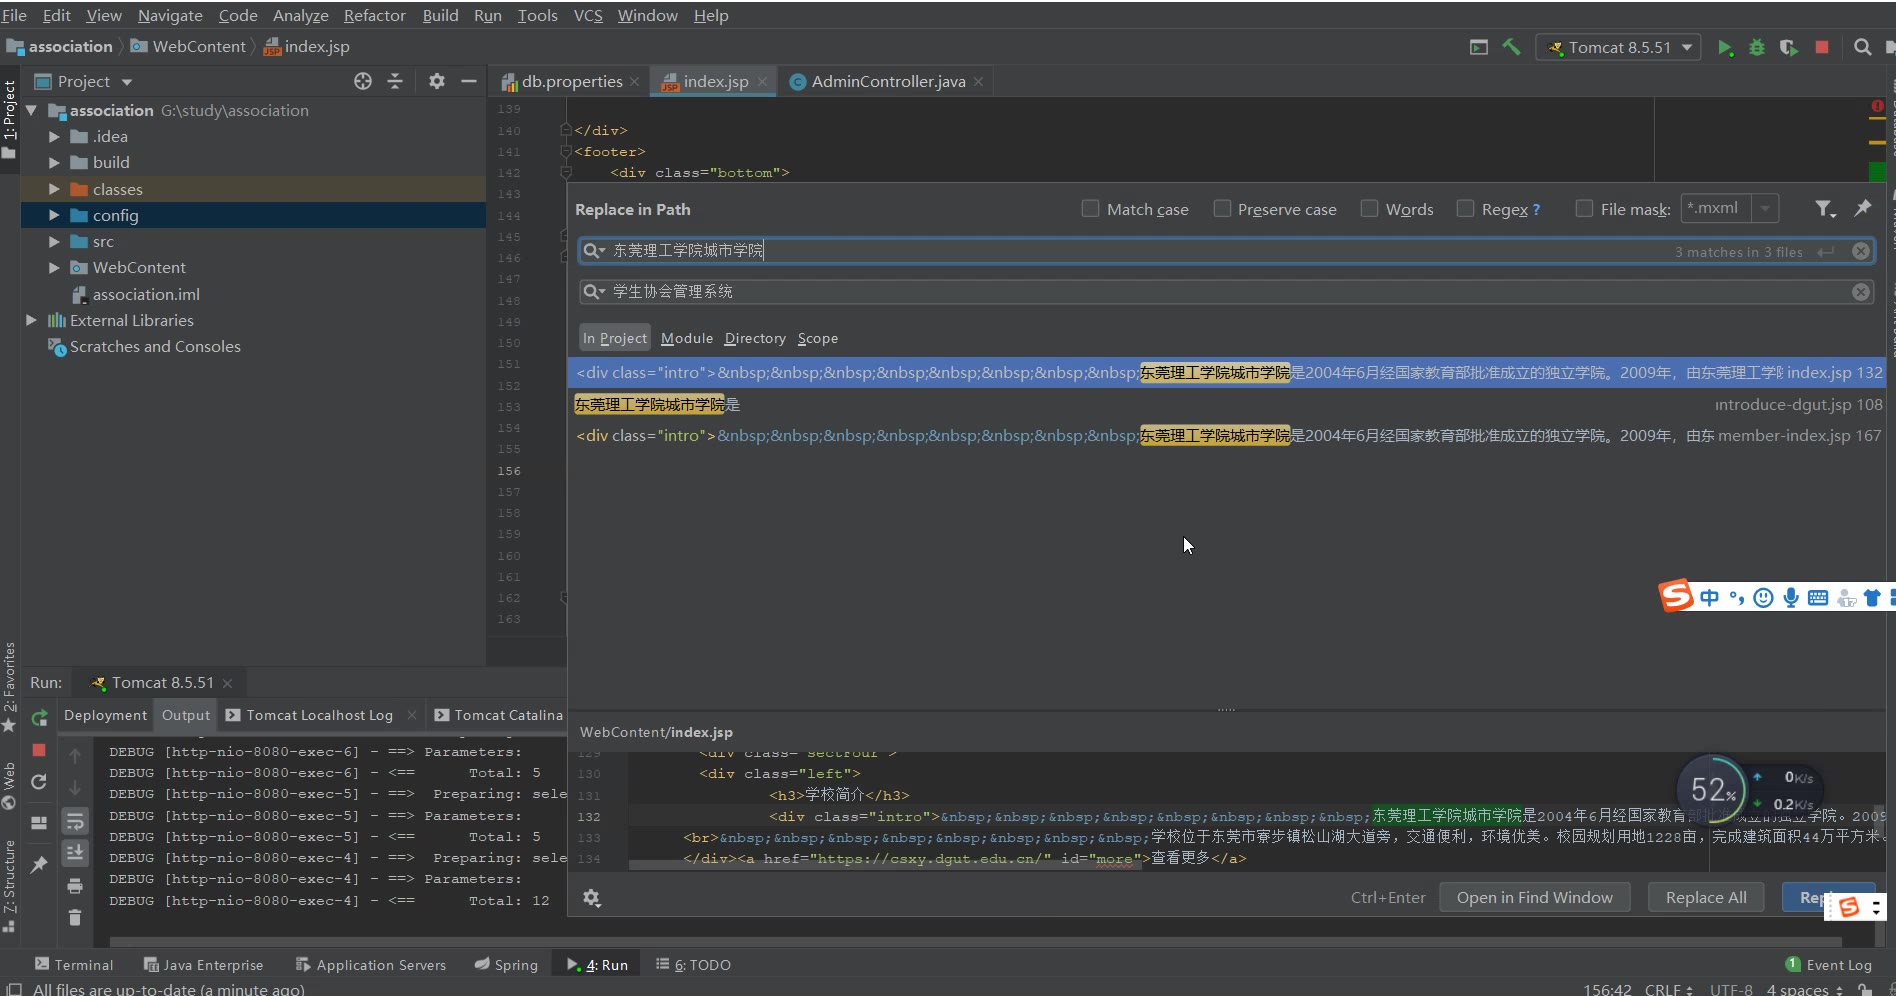Click the Replace All button
1896x996 pixels.
coord(1705,898)
